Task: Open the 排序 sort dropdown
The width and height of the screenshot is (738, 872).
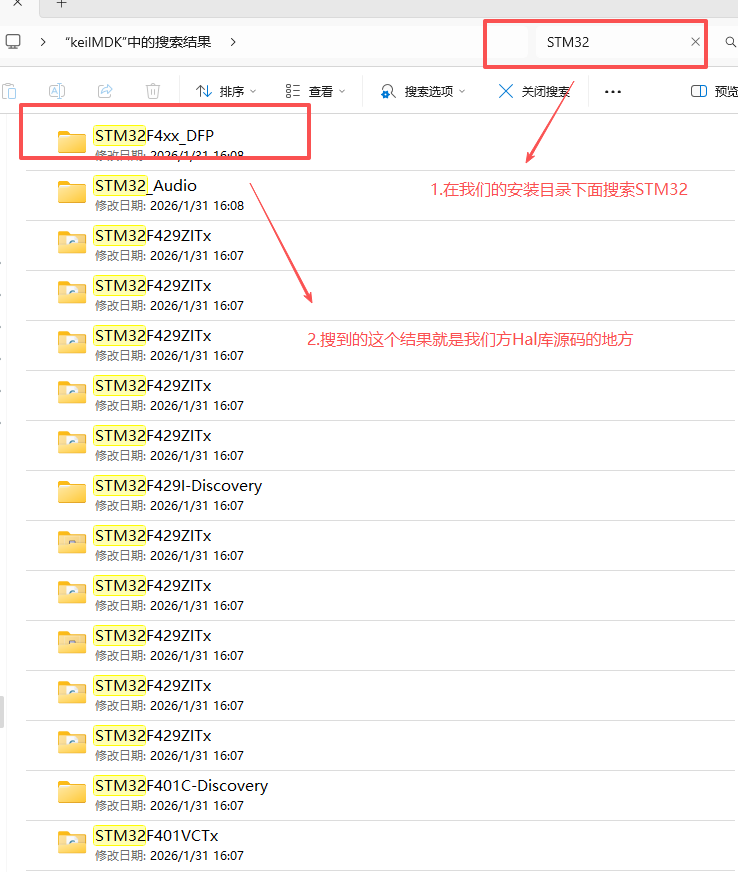Action: (x=226, y=91)
